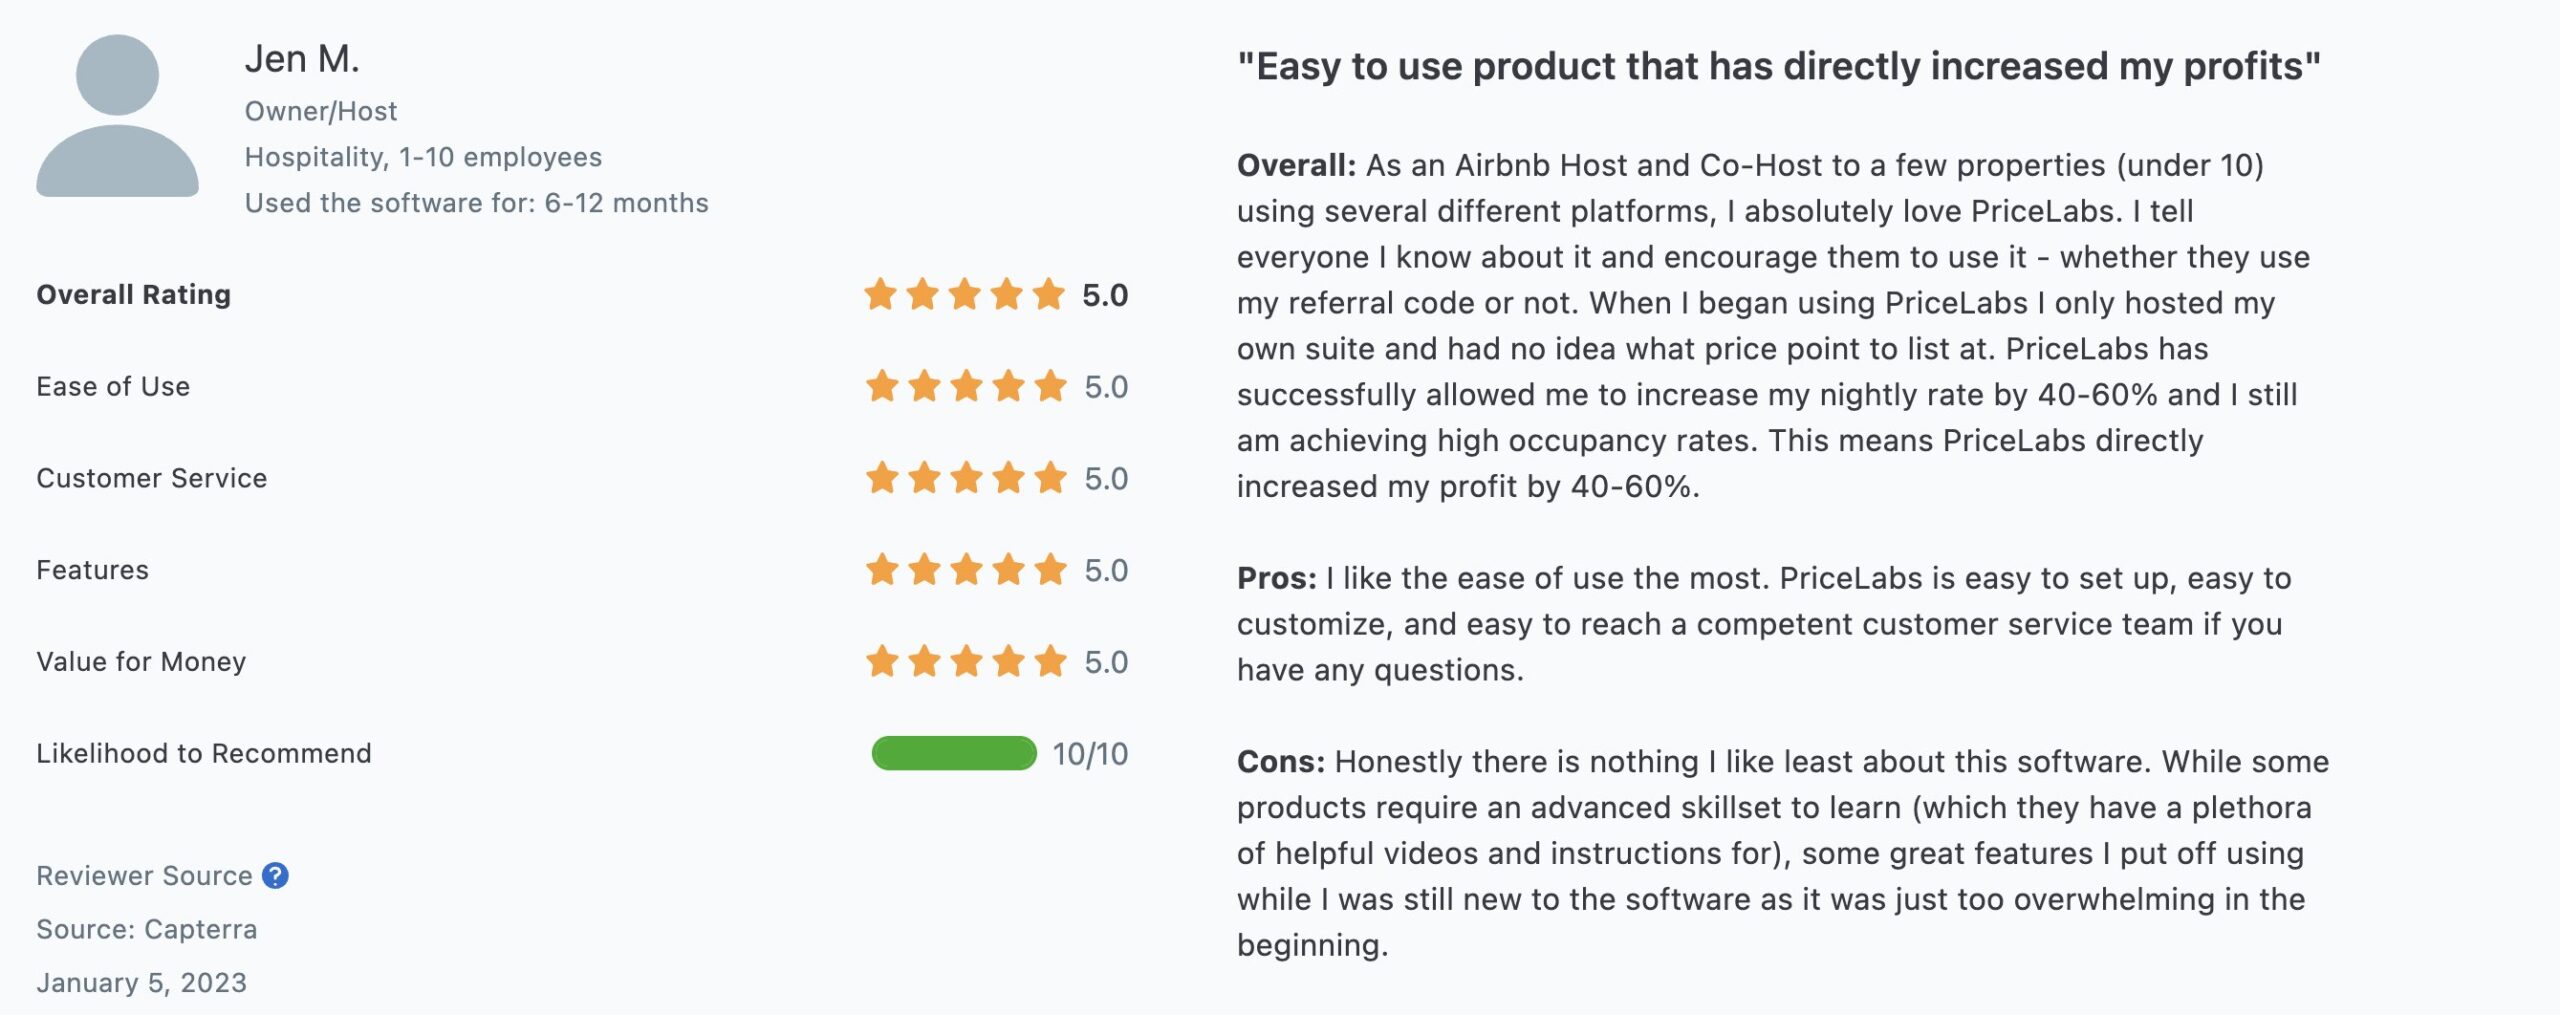Select the Overall Rating label
Screen dimensions: 2560x1015
point(133,295)
